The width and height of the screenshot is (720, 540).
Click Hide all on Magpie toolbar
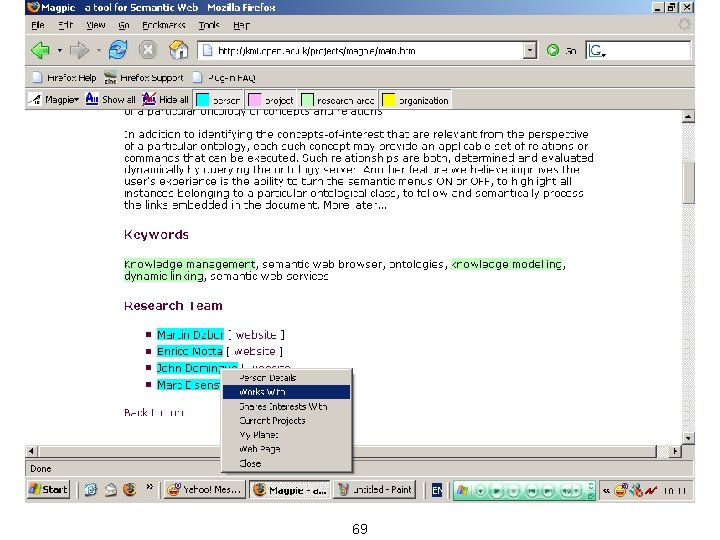click(x=165, y=99)
